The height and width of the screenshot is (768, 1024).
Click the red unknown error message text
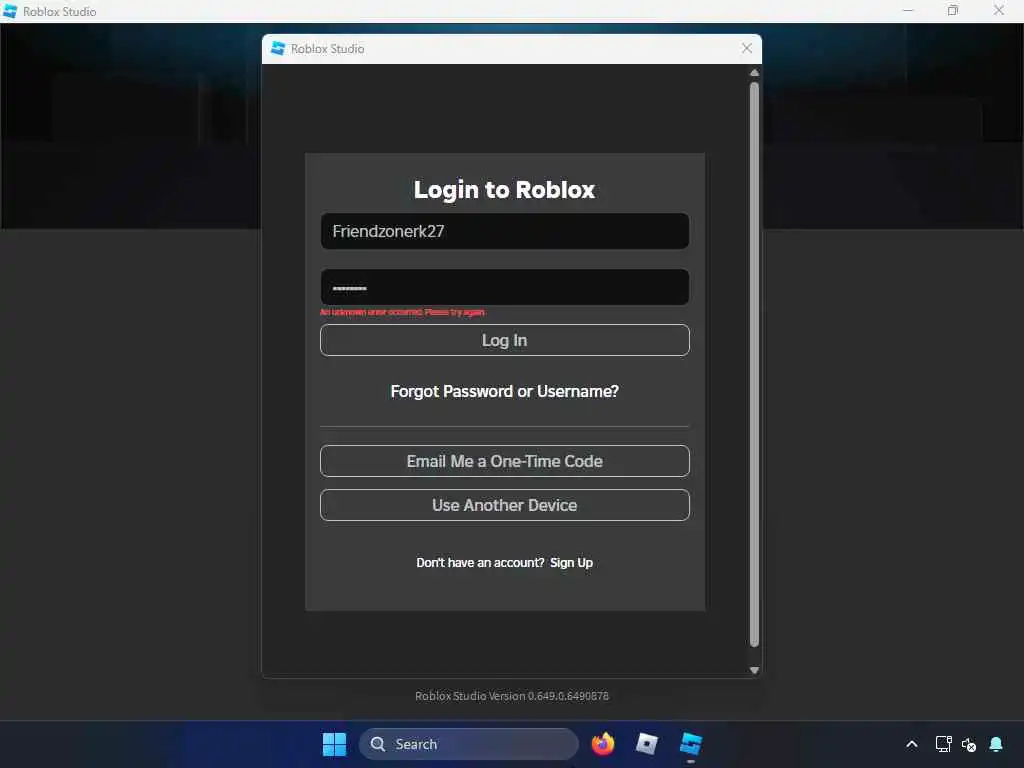402,312
